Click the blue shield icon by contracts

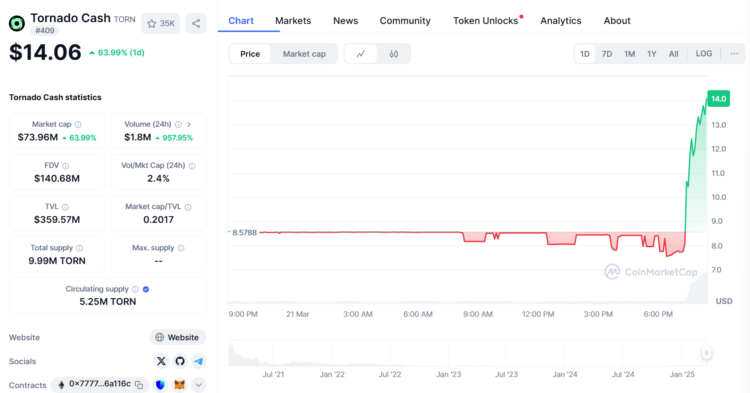coord(160,385)
